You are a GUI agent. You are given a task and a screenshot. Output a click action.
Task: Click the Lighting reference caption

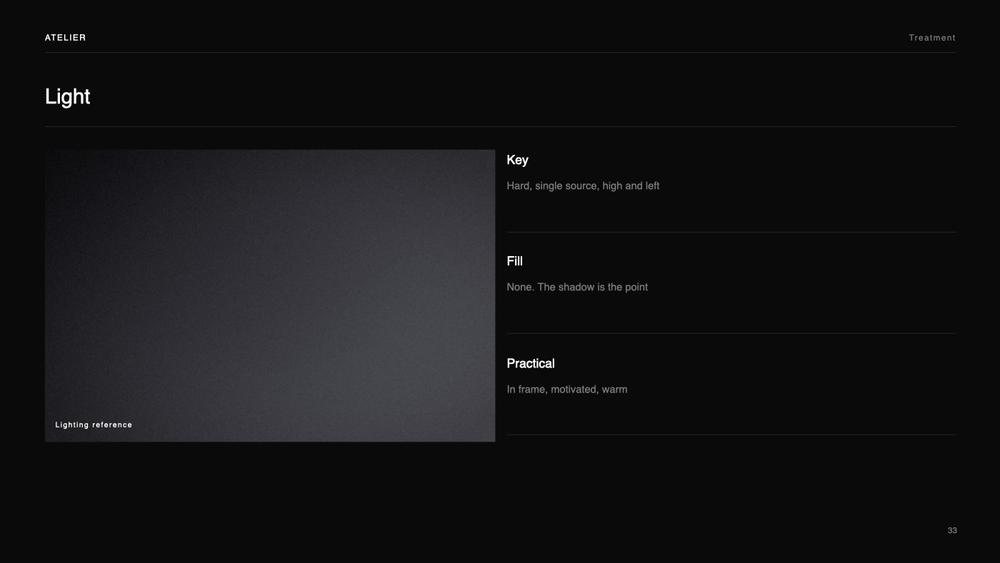click(x=94, y=425)
